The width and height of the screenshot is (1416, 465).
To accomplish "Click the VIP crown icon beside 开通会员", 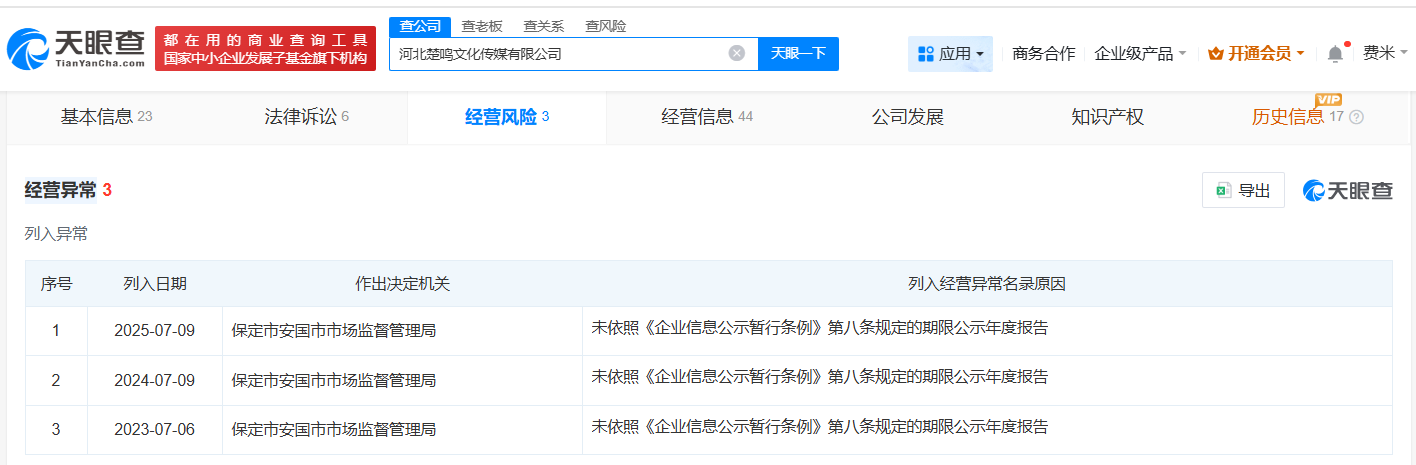I will [1216, 54].
